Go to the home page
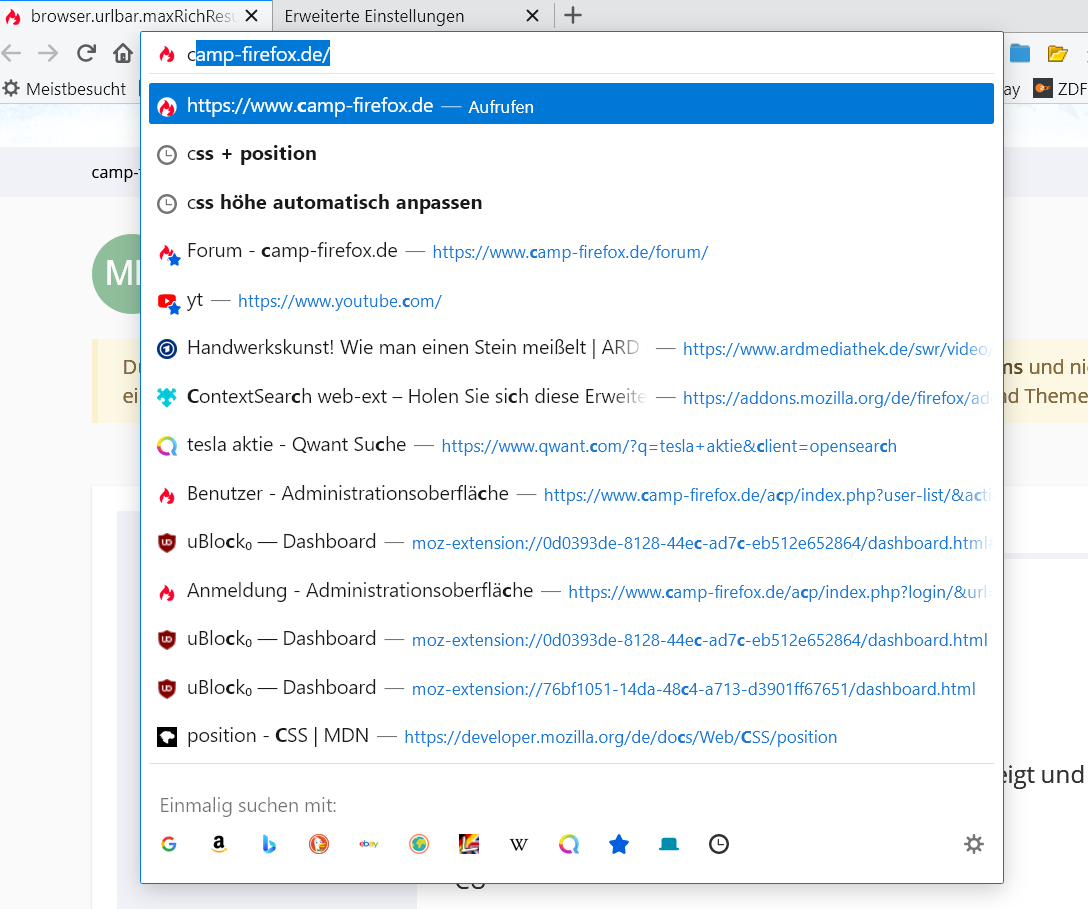This screenshot has width=1088, height=909. (122, 54)
